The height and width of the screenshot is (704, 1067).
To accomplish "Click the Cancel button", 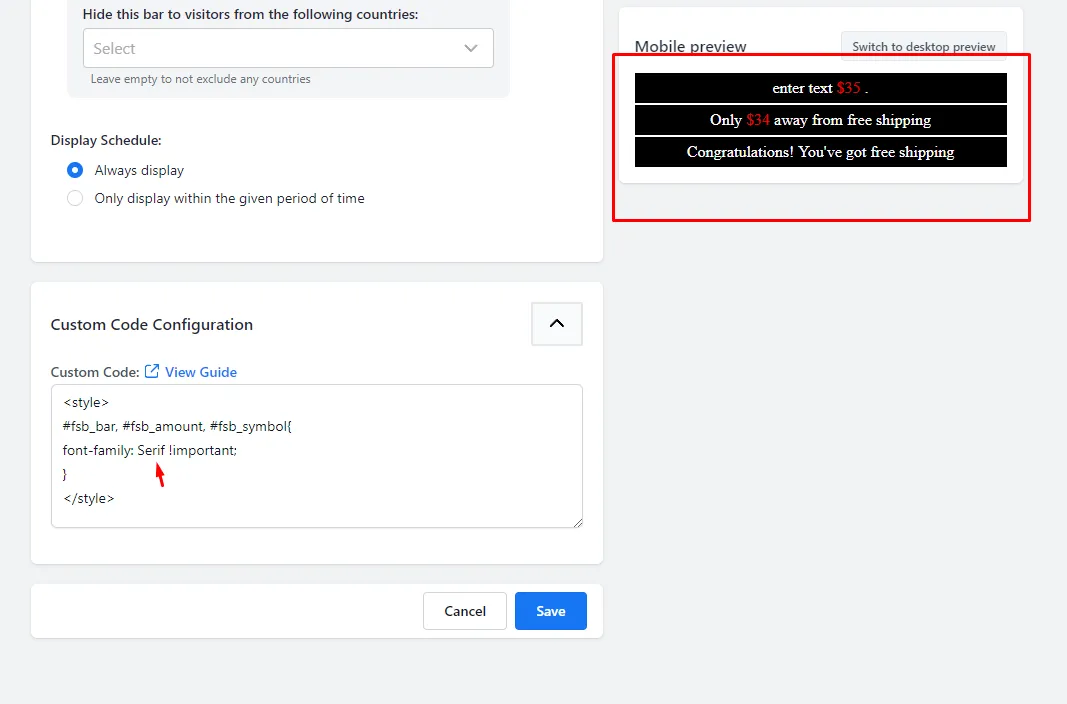I will pyautogui.click(x=465, y=611).
